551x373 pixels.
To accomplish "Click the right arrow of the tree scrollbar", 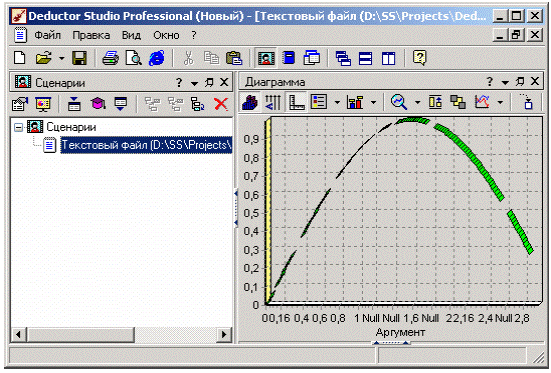I will (x=223, y=334).
